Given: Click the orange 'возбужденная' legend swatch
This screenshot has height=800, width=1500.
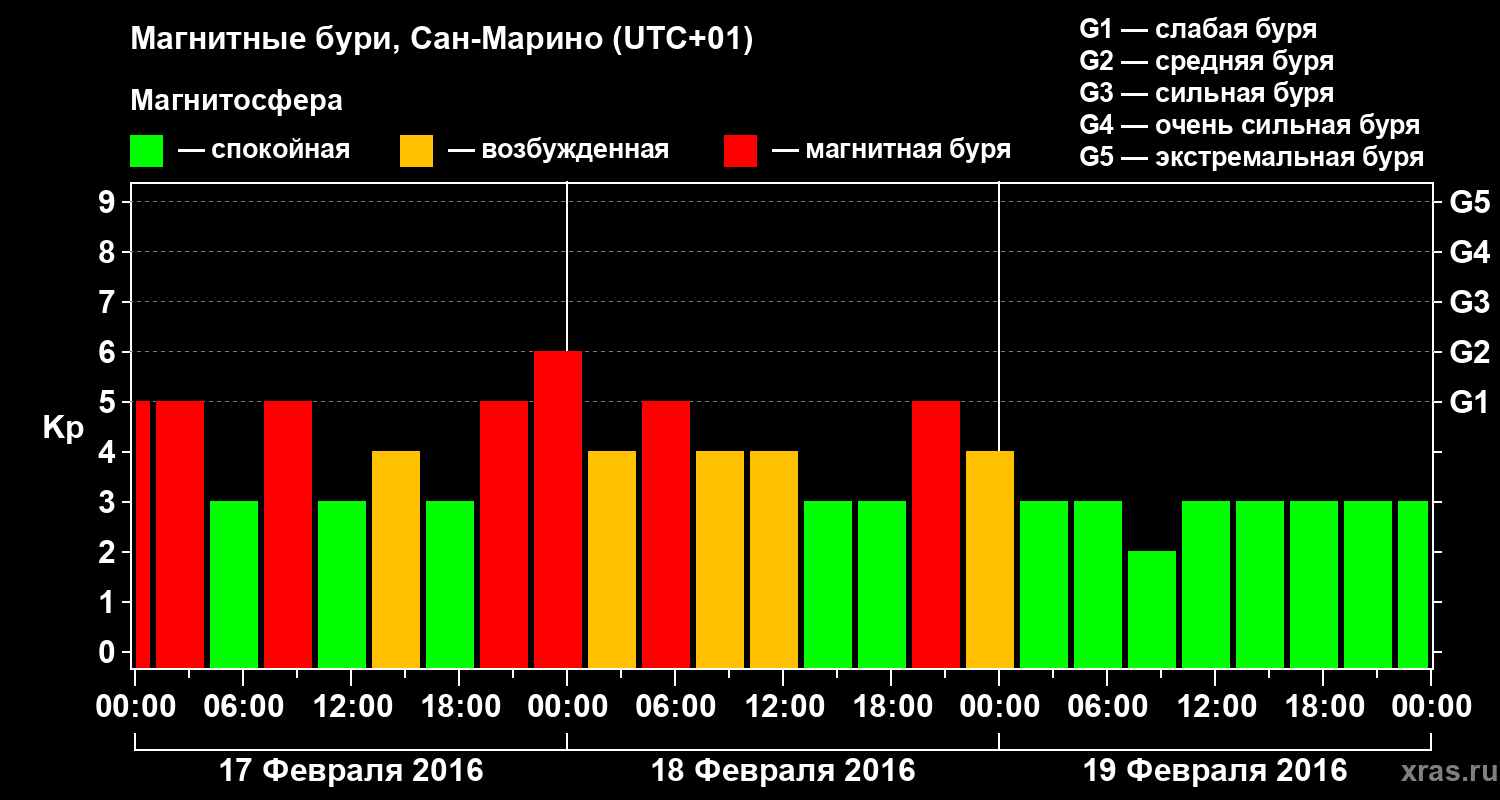Looking at the screenshot, I should pyautogui.click(x=416, y=151).
